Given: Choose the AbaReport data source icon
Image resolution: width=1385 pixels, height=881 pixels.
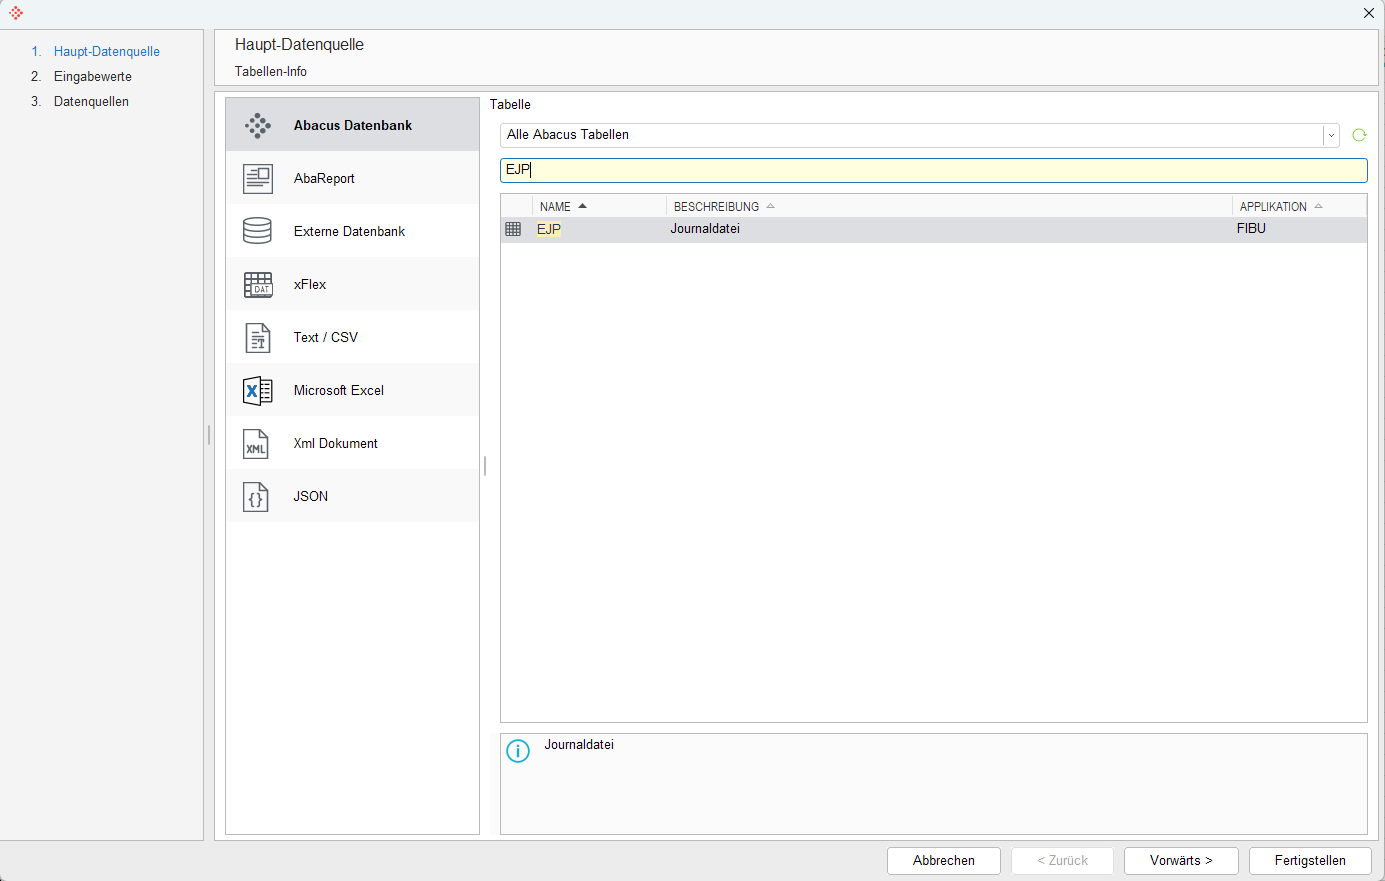Looking at the screenshot, I should [258, 178].
